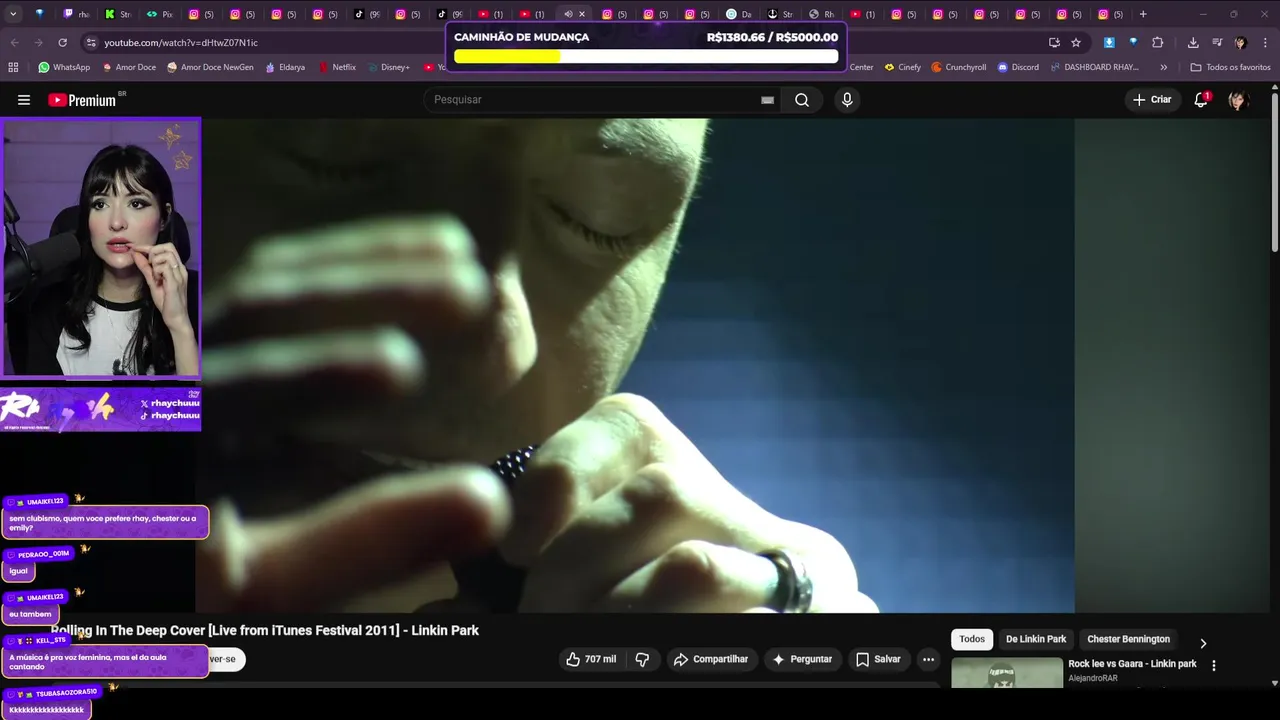Open the tab search dropdown arrow
Viewport: 1280px width, 720px height.
click(13, 14)
